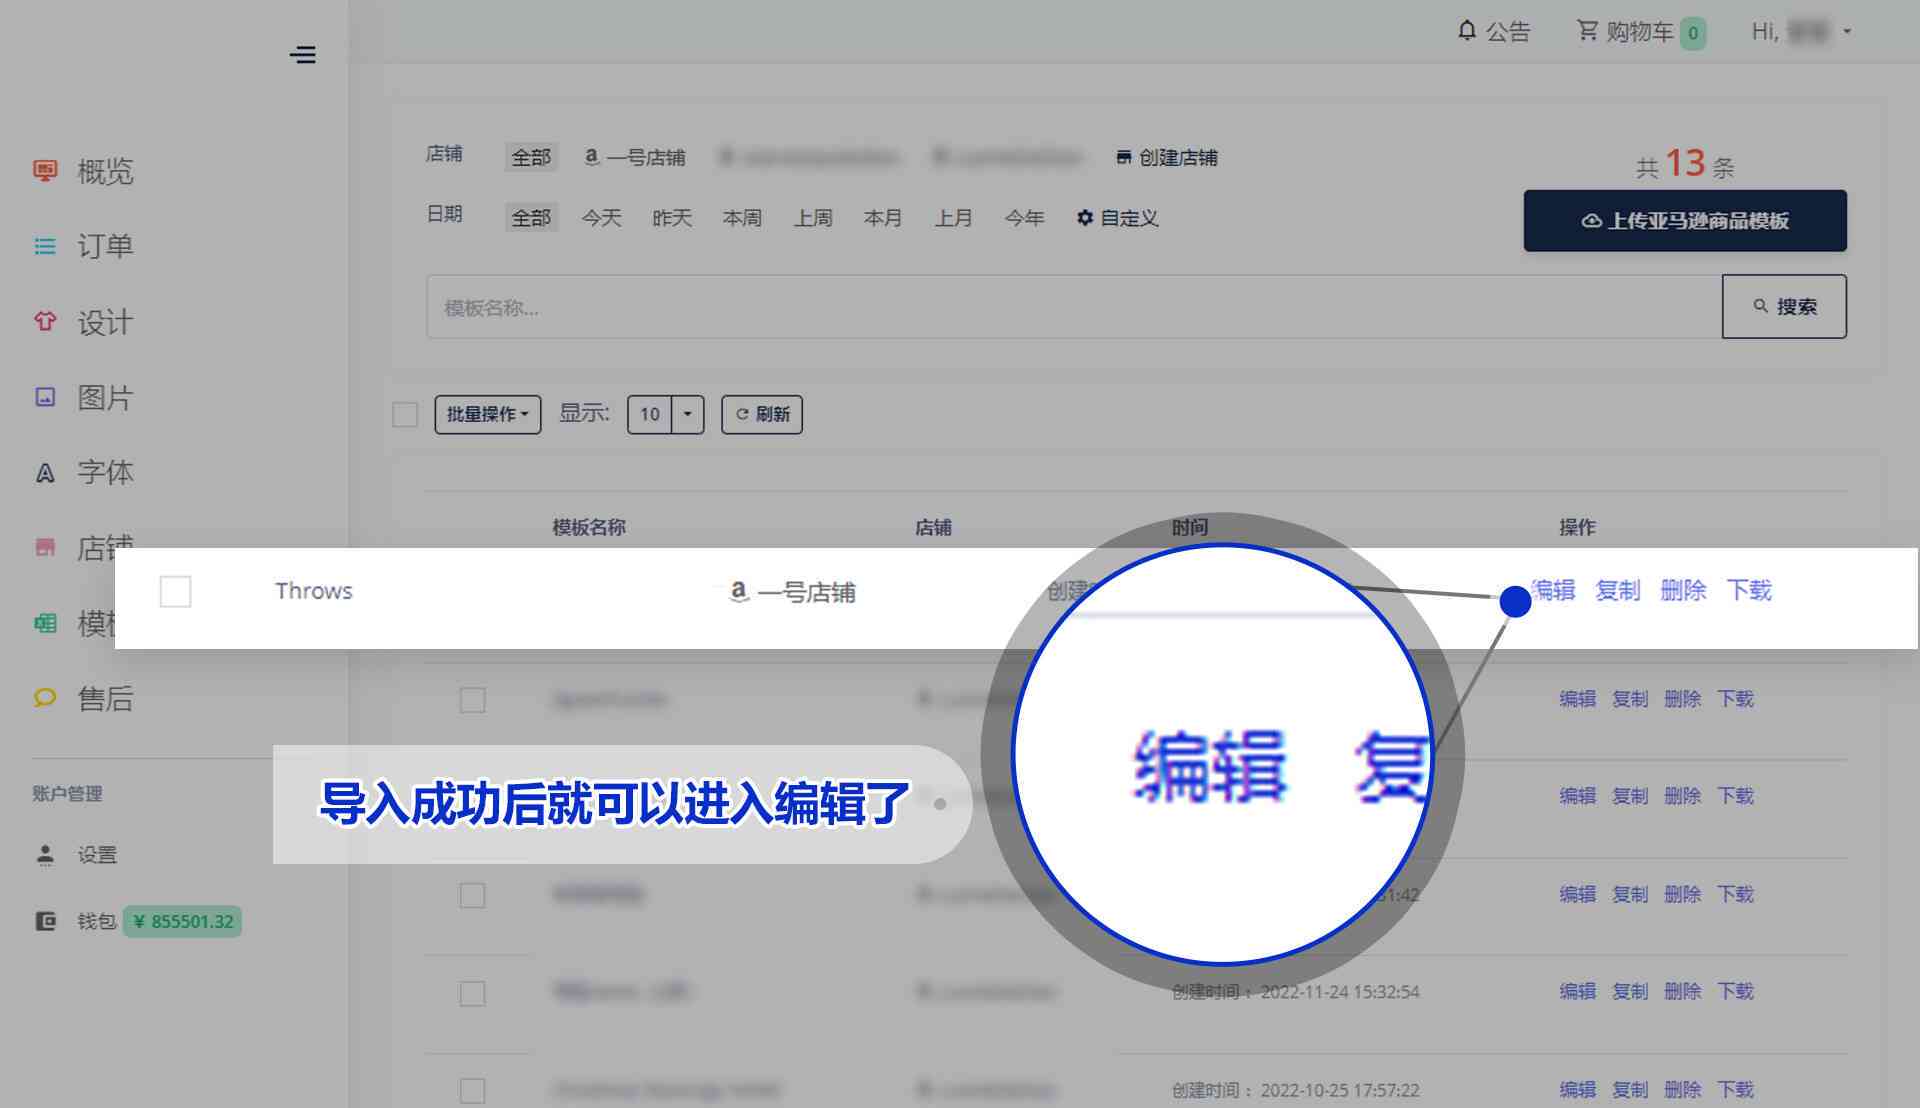The height and width of the screenshot is (1108, 1920).
Task: Click 上传亚马逊商品模板 upload button
Action: [x=1687, y=220]
